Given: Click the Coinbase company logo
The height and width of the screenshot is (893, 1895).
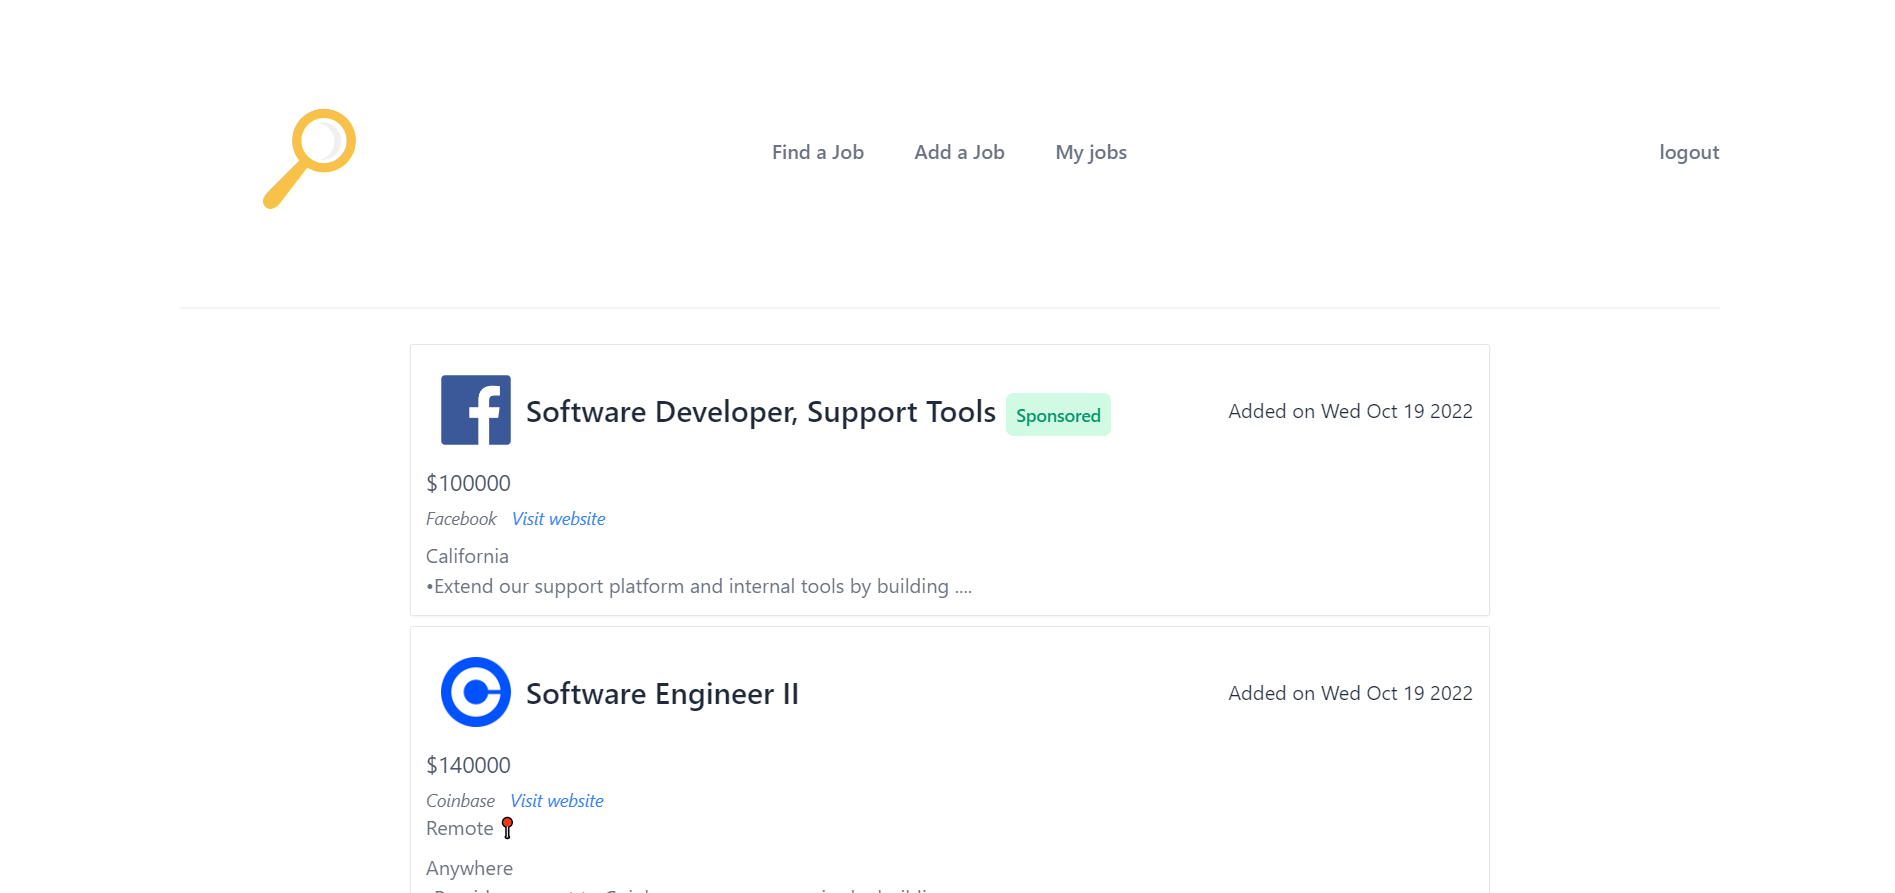Looking at the screenshot, I should coord(476,692).
